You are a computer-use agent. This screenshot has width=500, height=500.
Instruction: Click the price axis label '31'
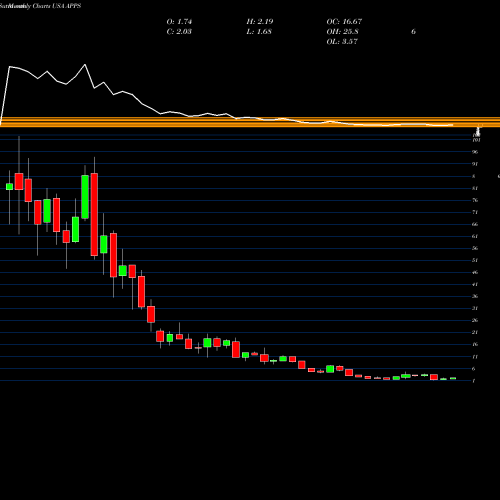pos(475,308)
